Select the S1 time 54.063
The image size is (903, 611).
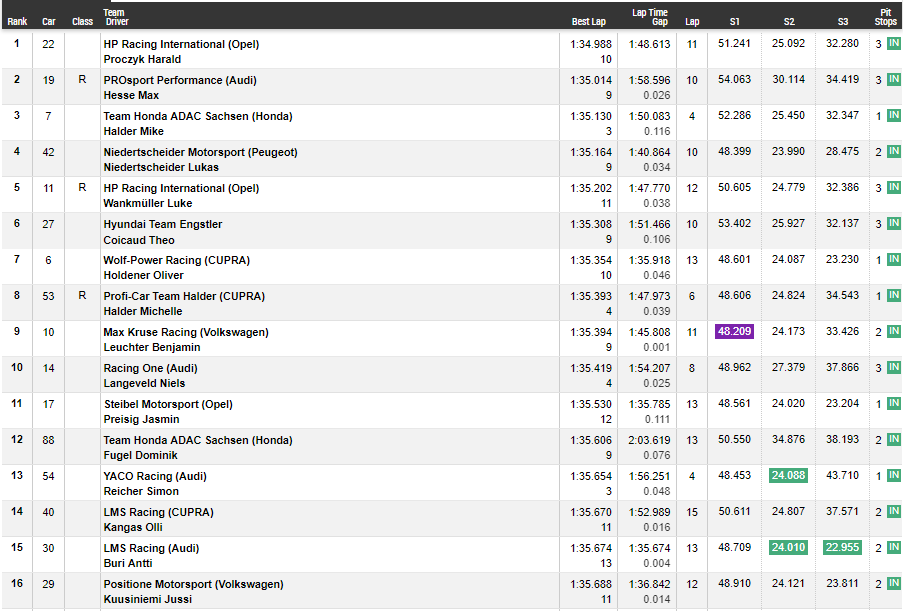734,79
